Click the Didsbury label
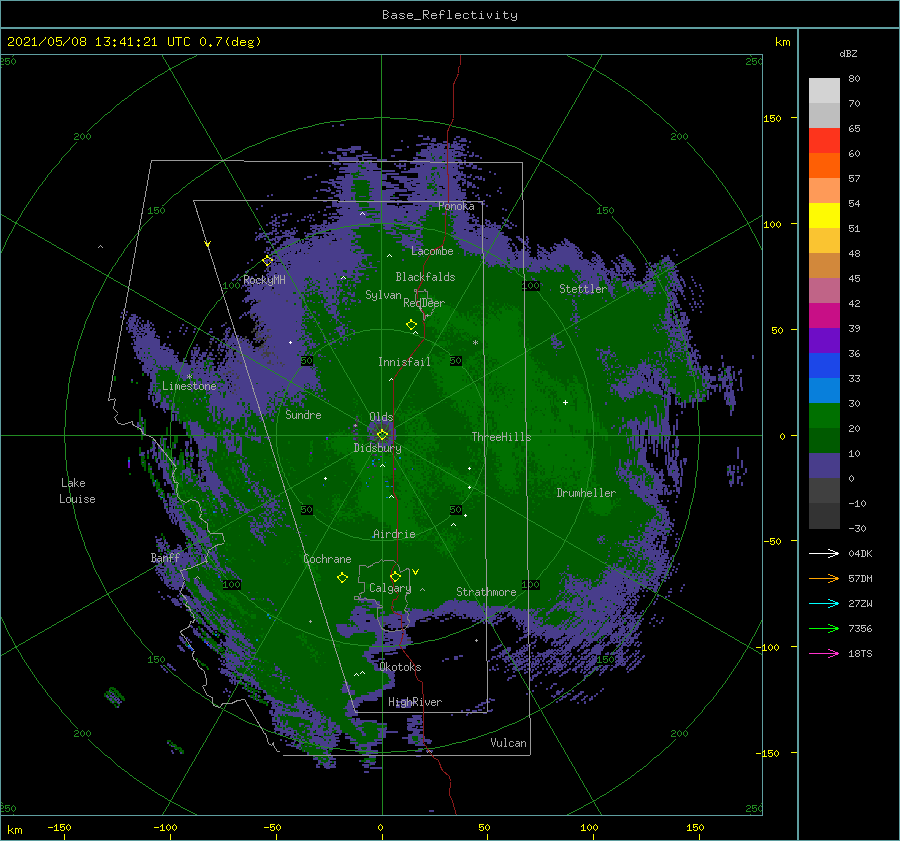 click(x=378, y=448)
